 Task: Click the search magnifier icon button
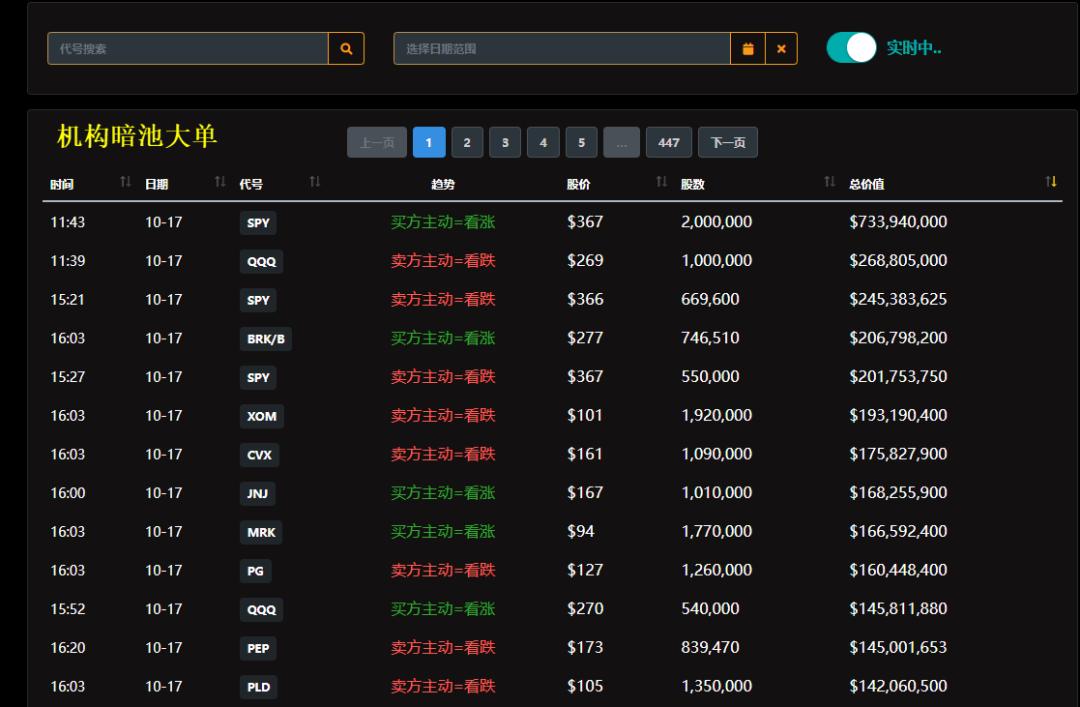click(346, 48)
